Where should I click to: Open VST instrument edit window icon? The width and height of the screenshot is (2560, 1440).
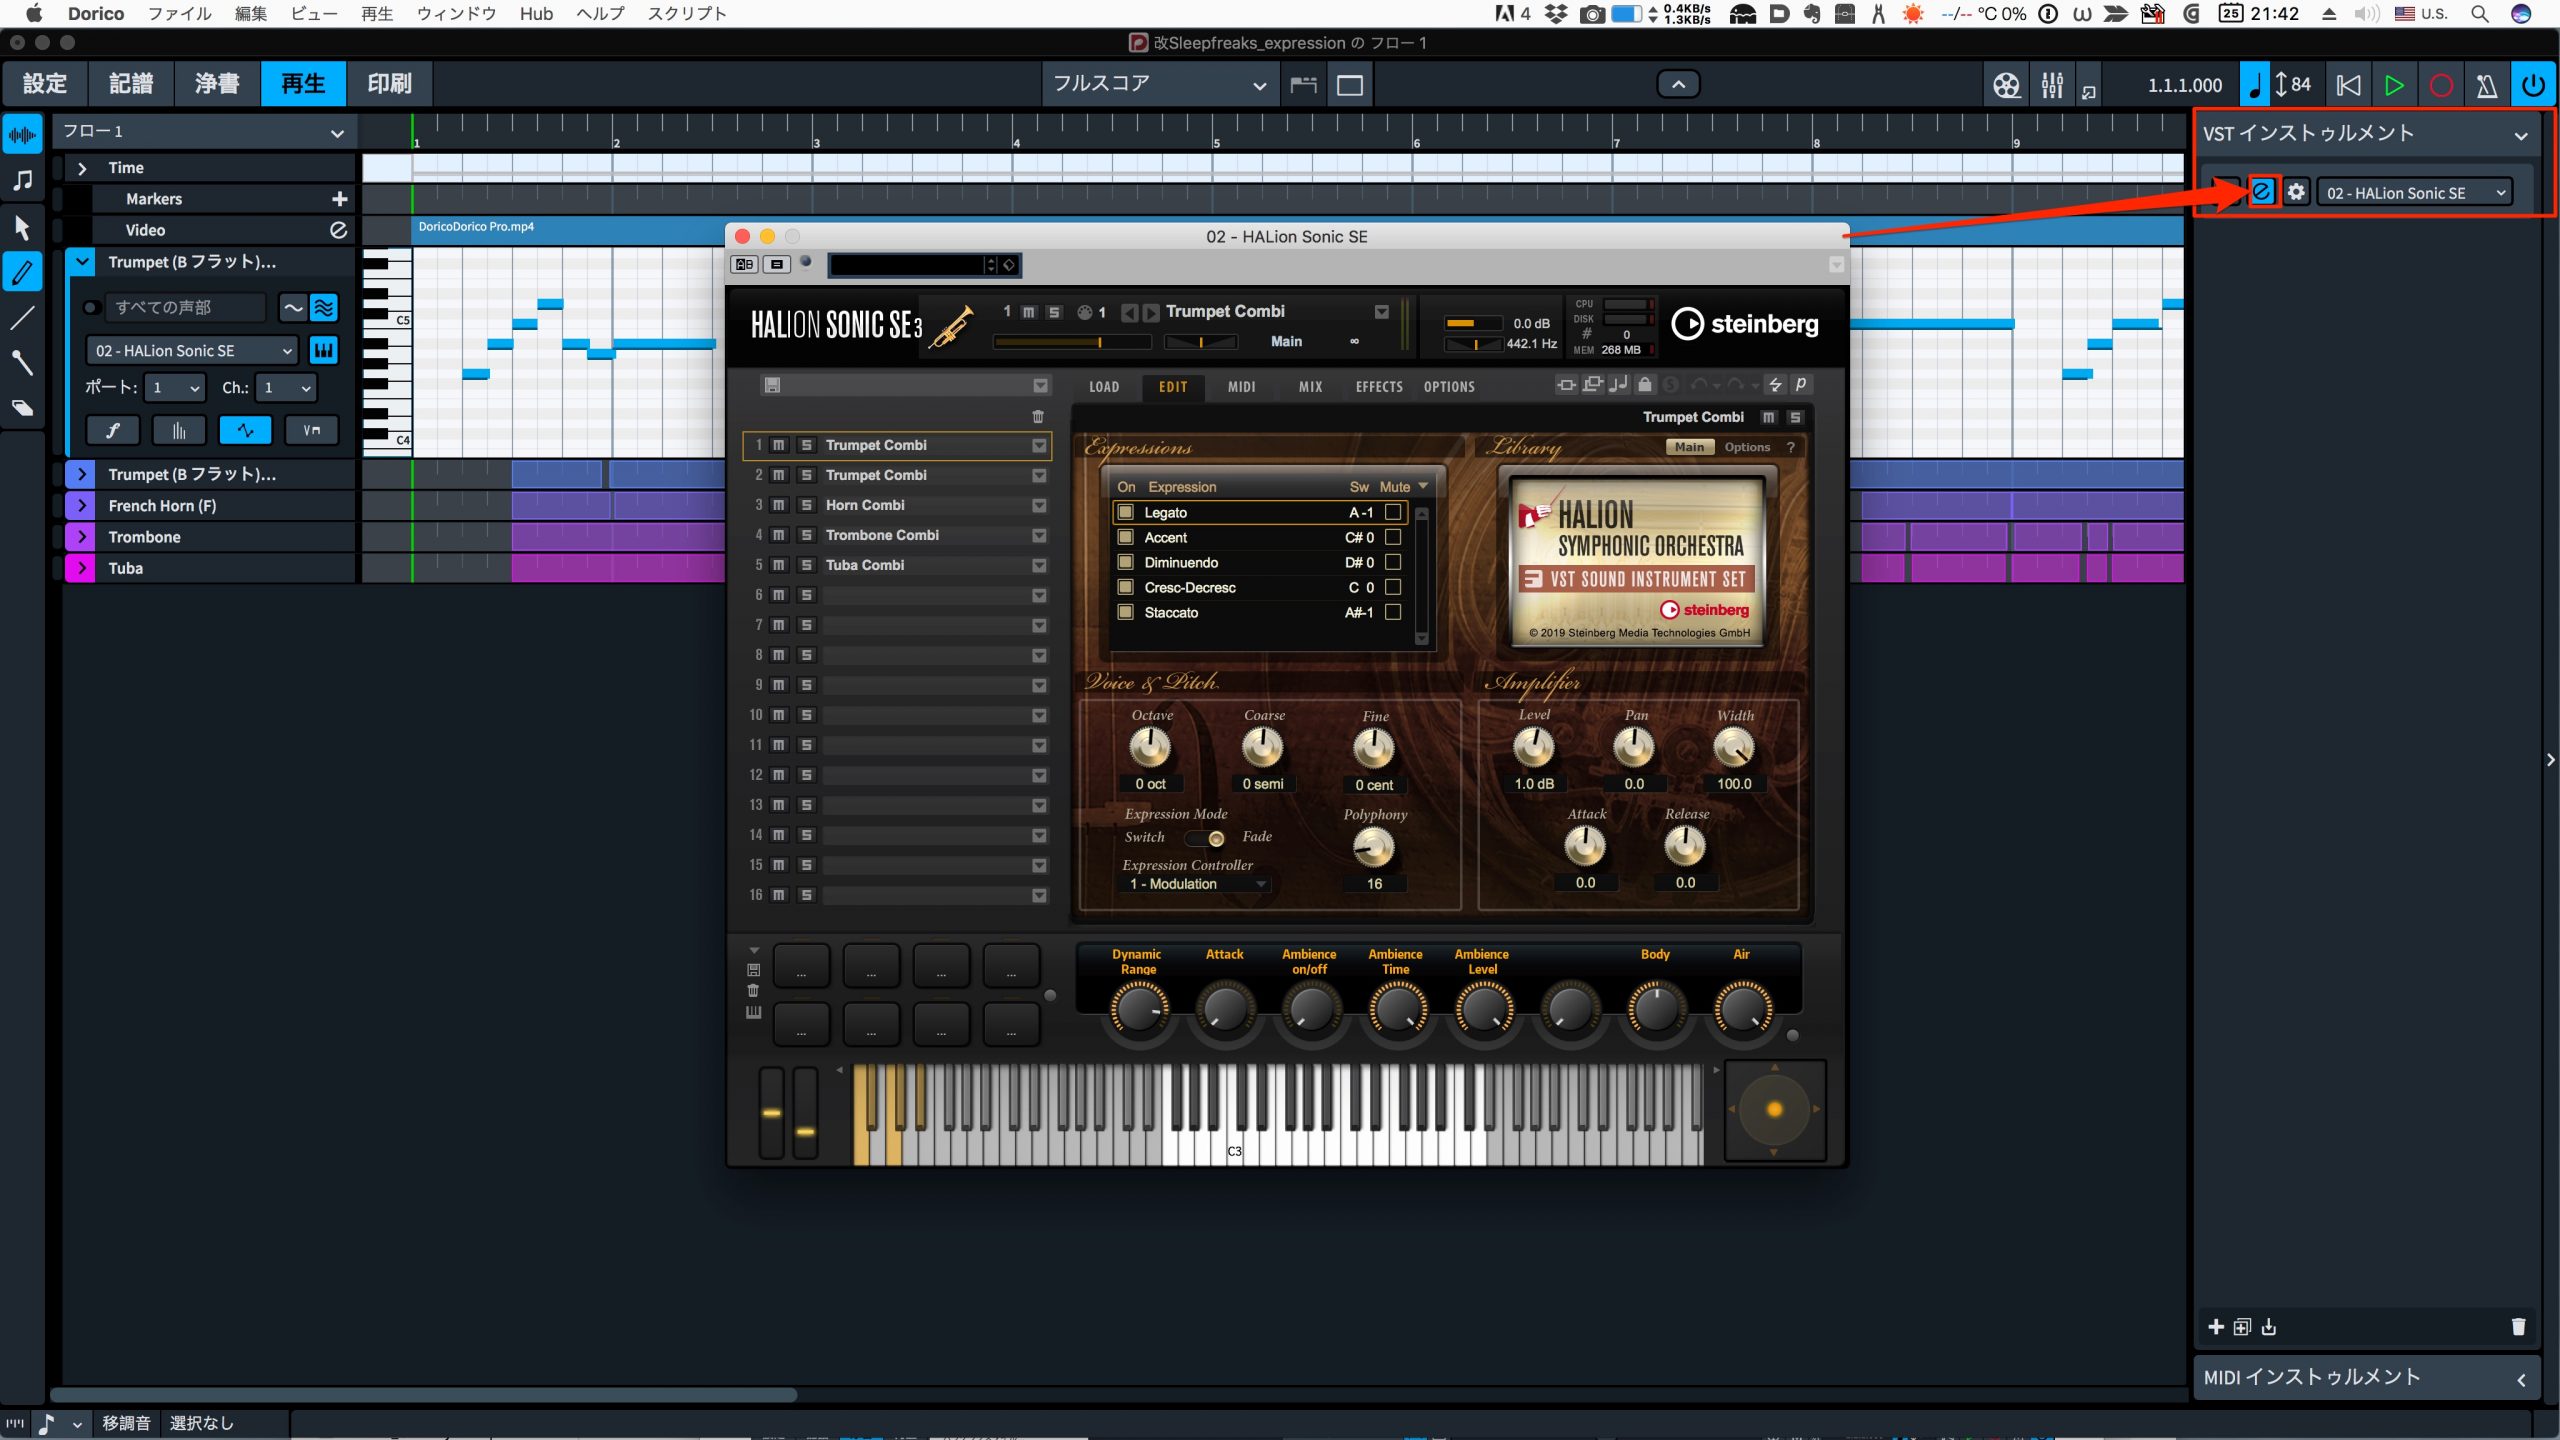point(2262,192)
